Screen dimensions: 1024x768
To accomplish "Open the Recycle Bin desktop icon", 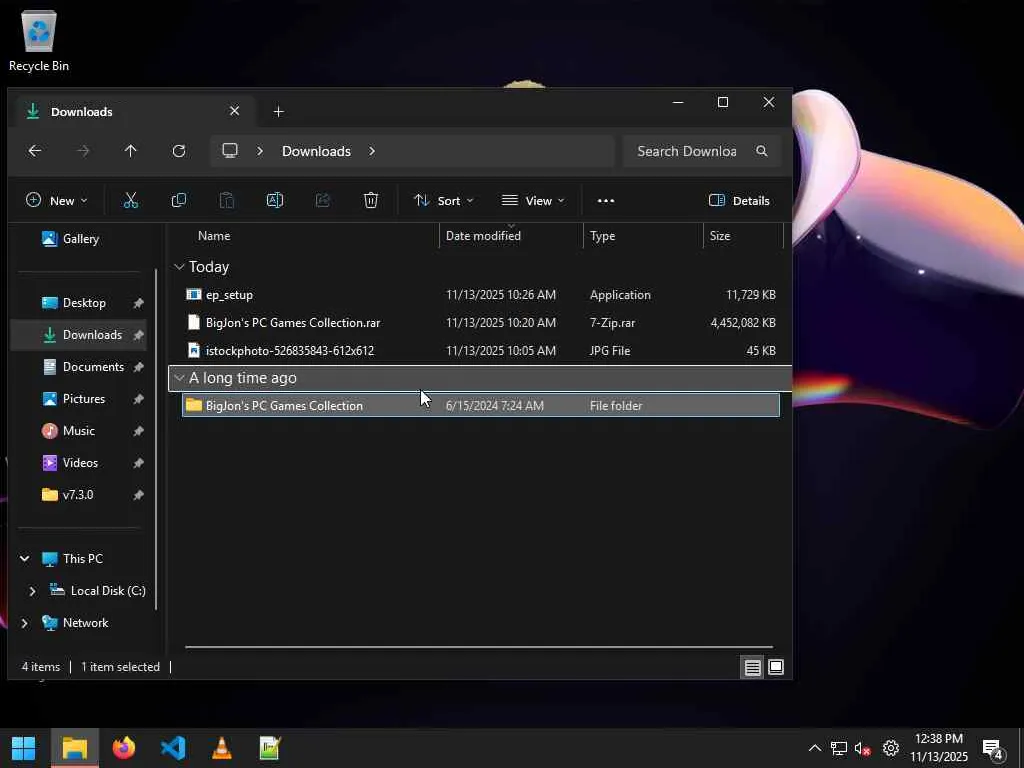I will [x=39, y=40].
